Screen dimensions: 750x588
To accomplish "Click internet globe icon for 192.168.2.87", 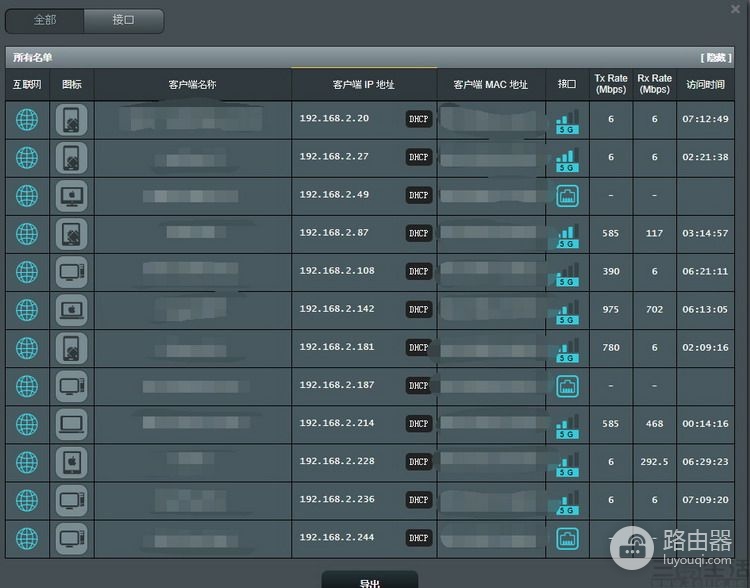I will pyautogui.click(x=27, y=234).
